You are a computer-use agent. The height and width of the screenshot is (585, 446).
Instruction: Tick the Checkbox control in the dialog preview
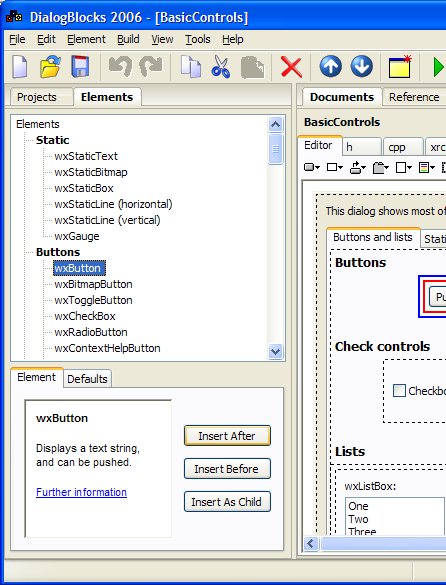click(x=399, y=391)
